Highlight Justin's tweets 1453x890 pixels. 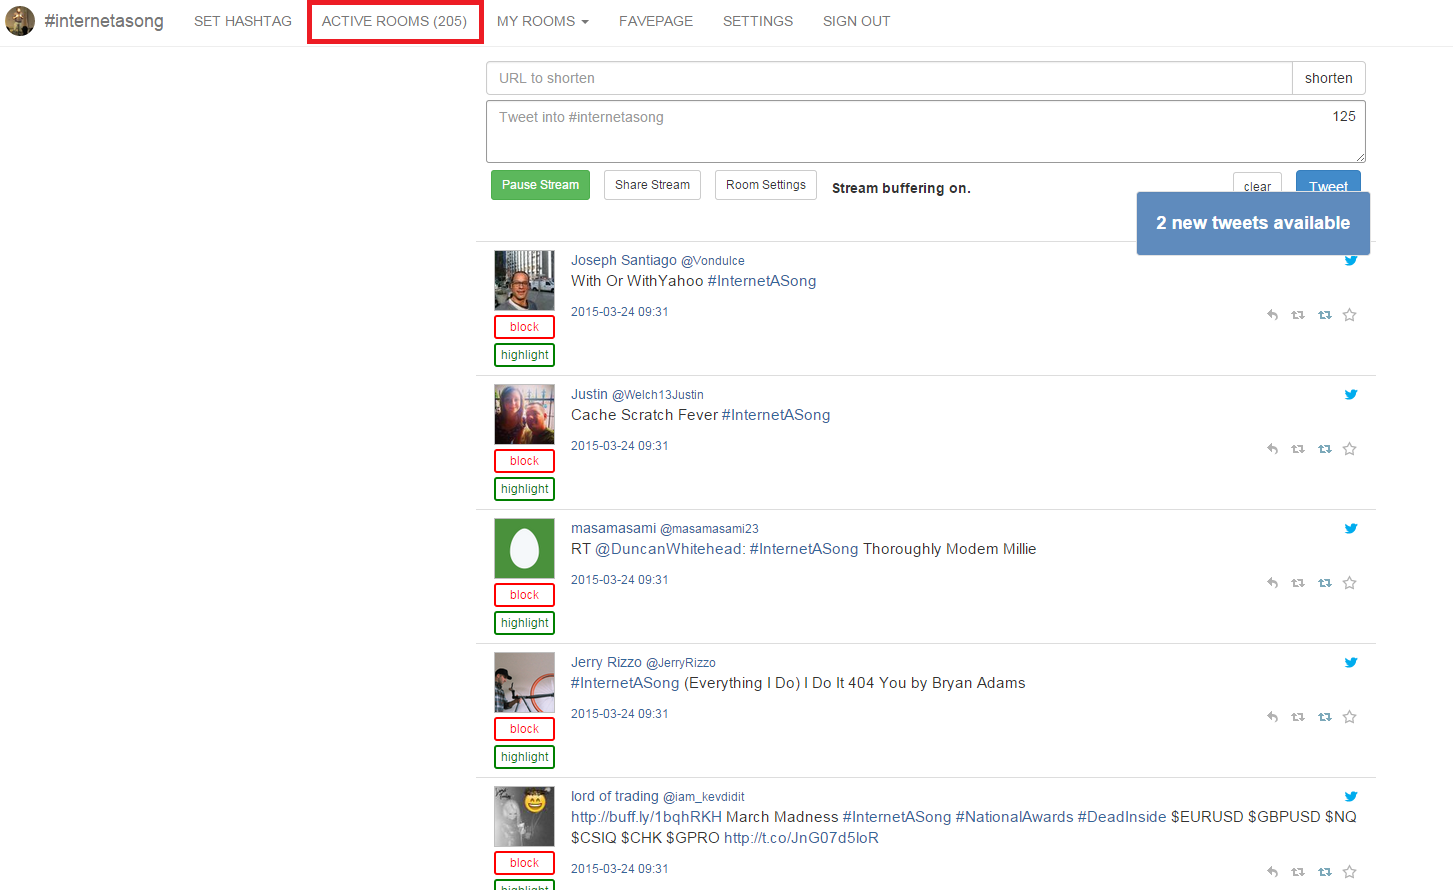(x=524, y=489)
